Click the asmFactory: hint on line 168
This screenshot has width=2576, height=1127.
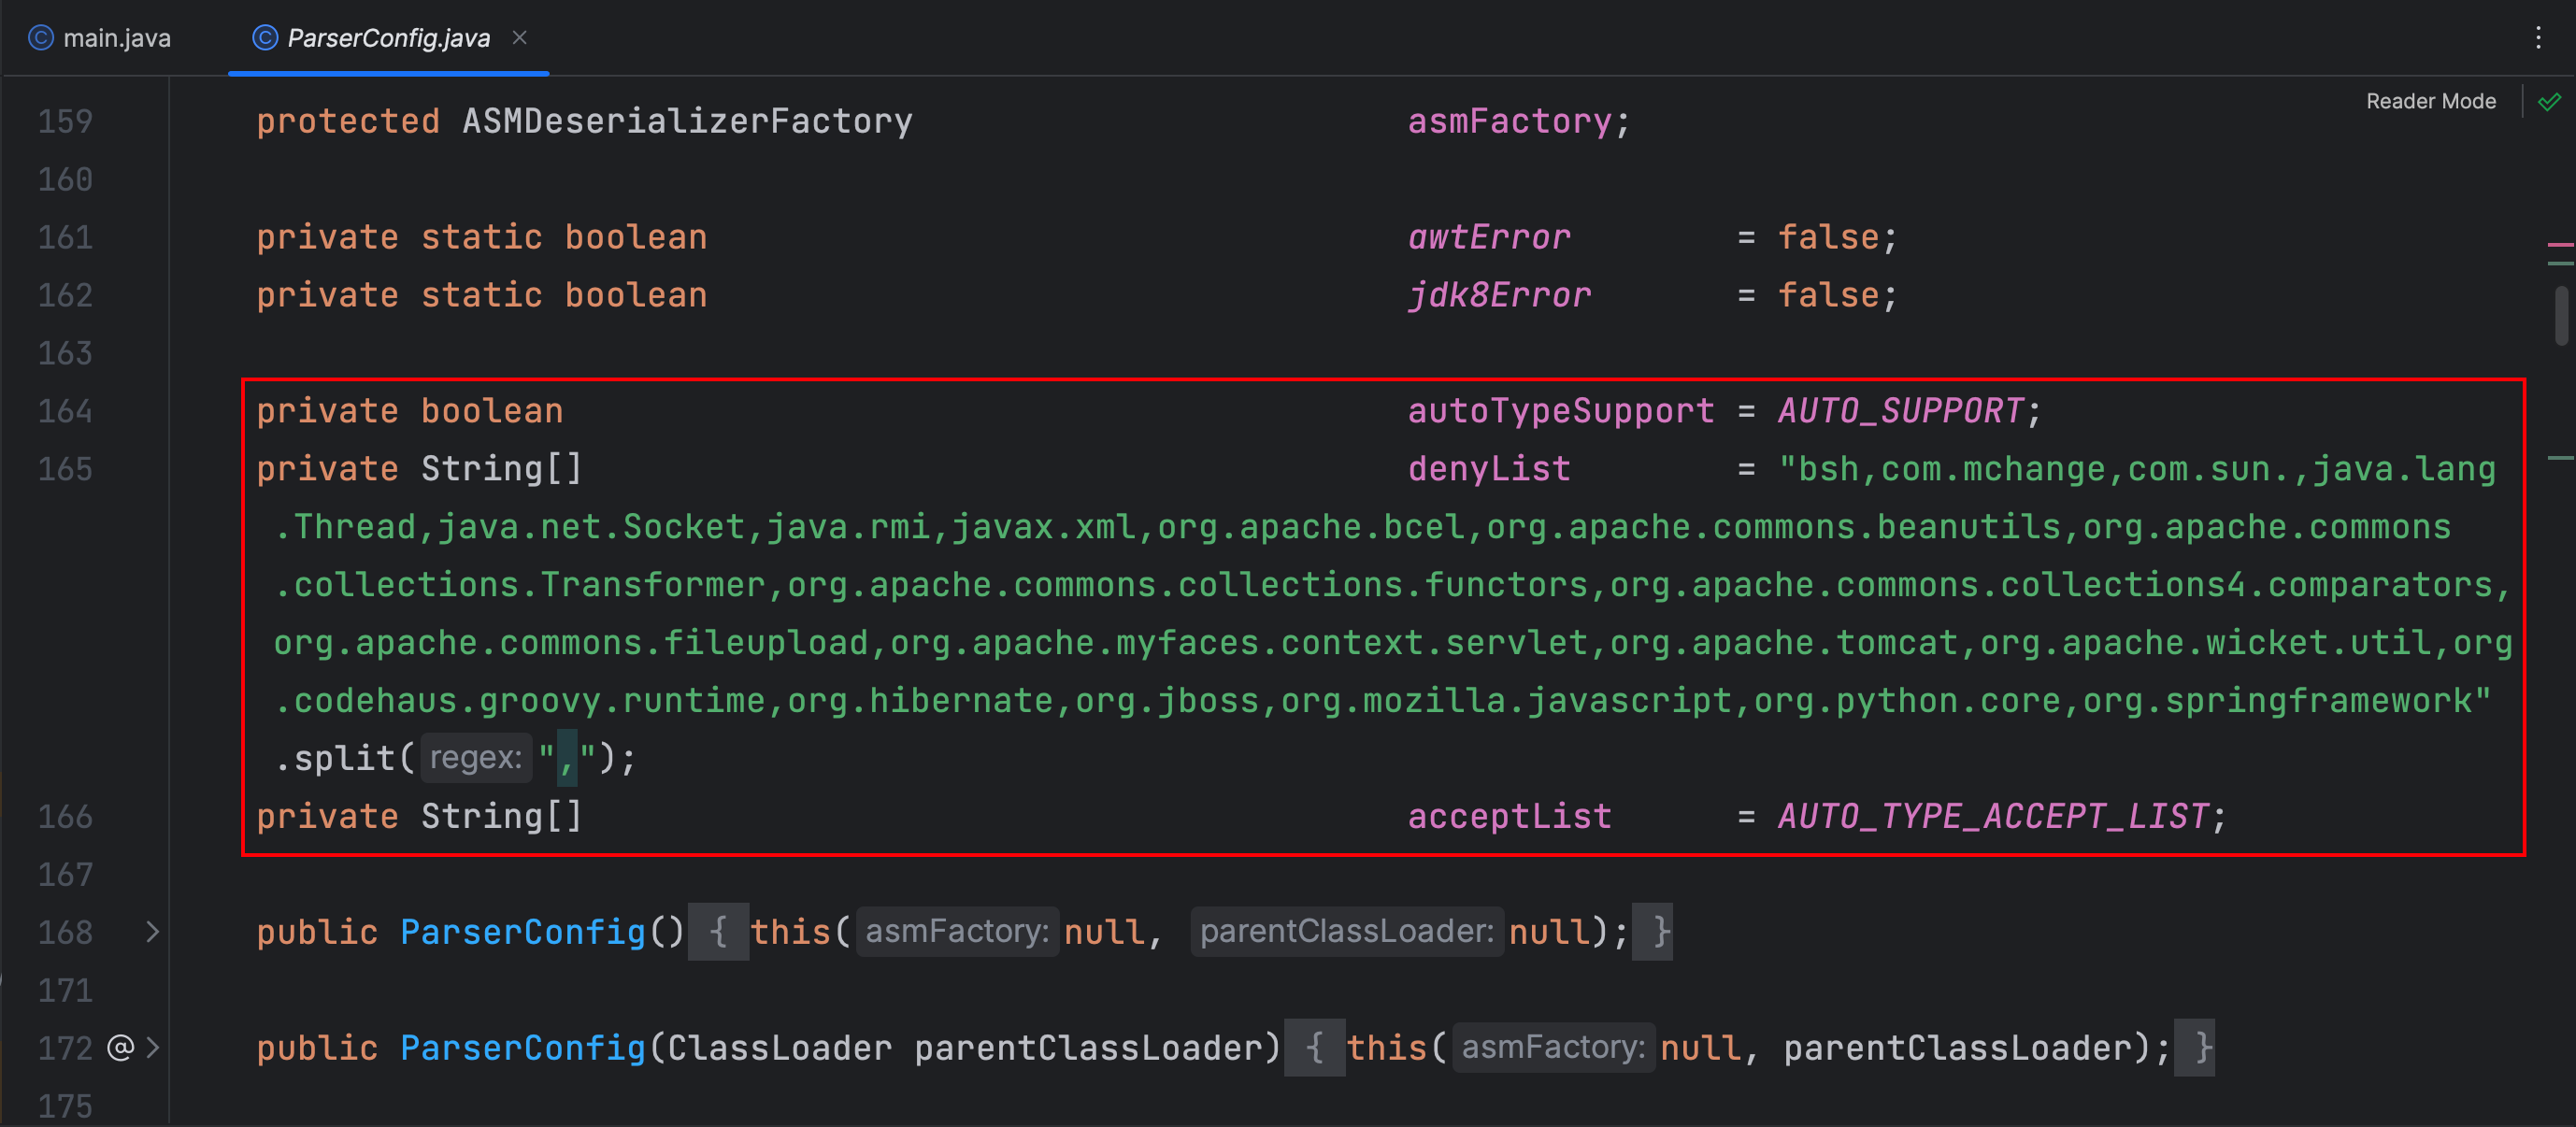(957, 932)
